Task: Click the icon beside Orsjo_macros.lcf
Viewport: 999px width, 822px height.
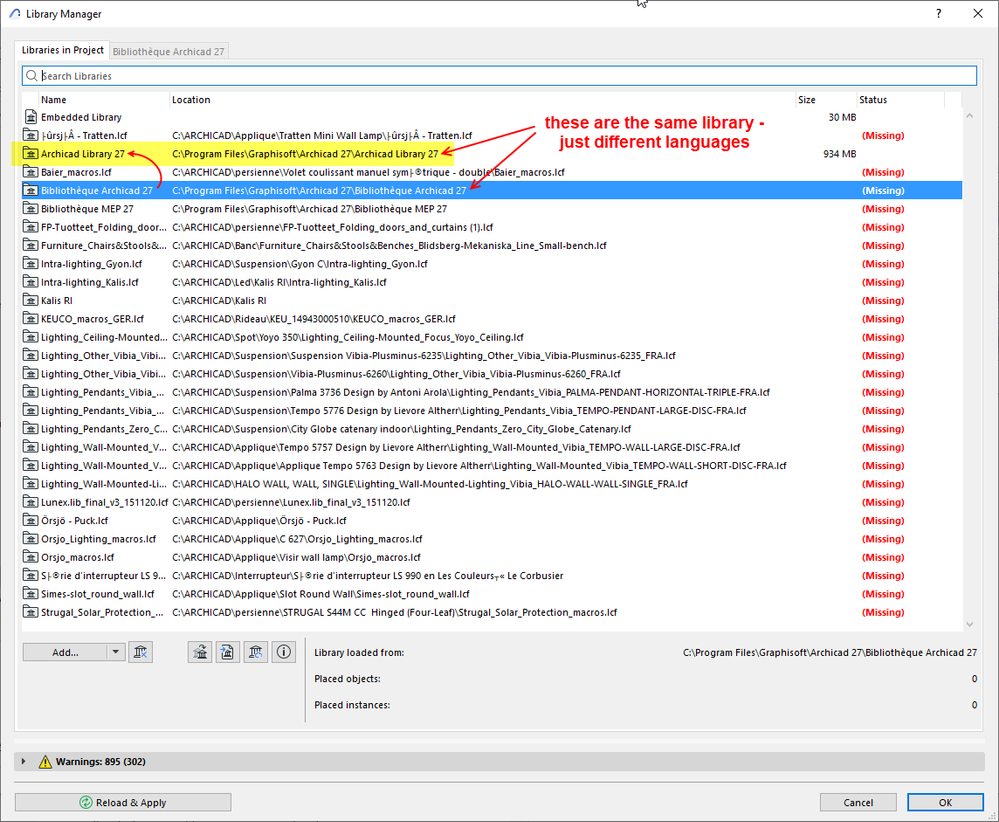Action: click(x=31, y=558)
